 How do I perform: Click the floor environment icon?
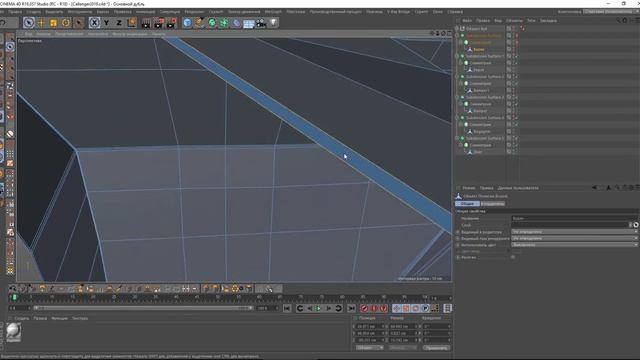tap(249, 23)
